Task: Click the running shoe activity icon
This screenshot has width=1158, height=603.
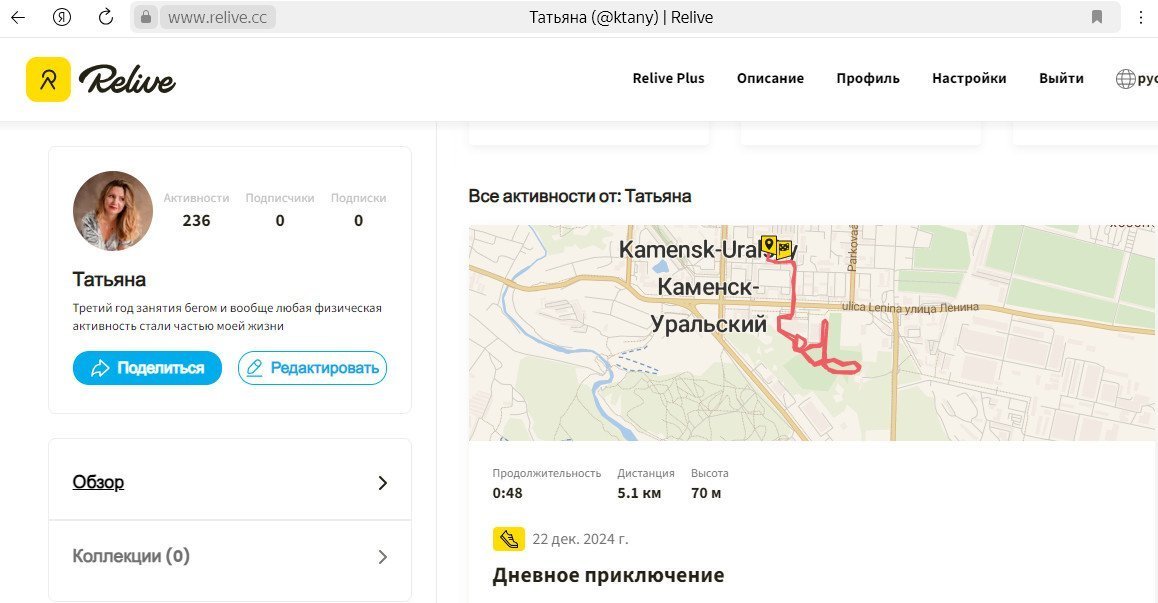Action: point(509,539)
